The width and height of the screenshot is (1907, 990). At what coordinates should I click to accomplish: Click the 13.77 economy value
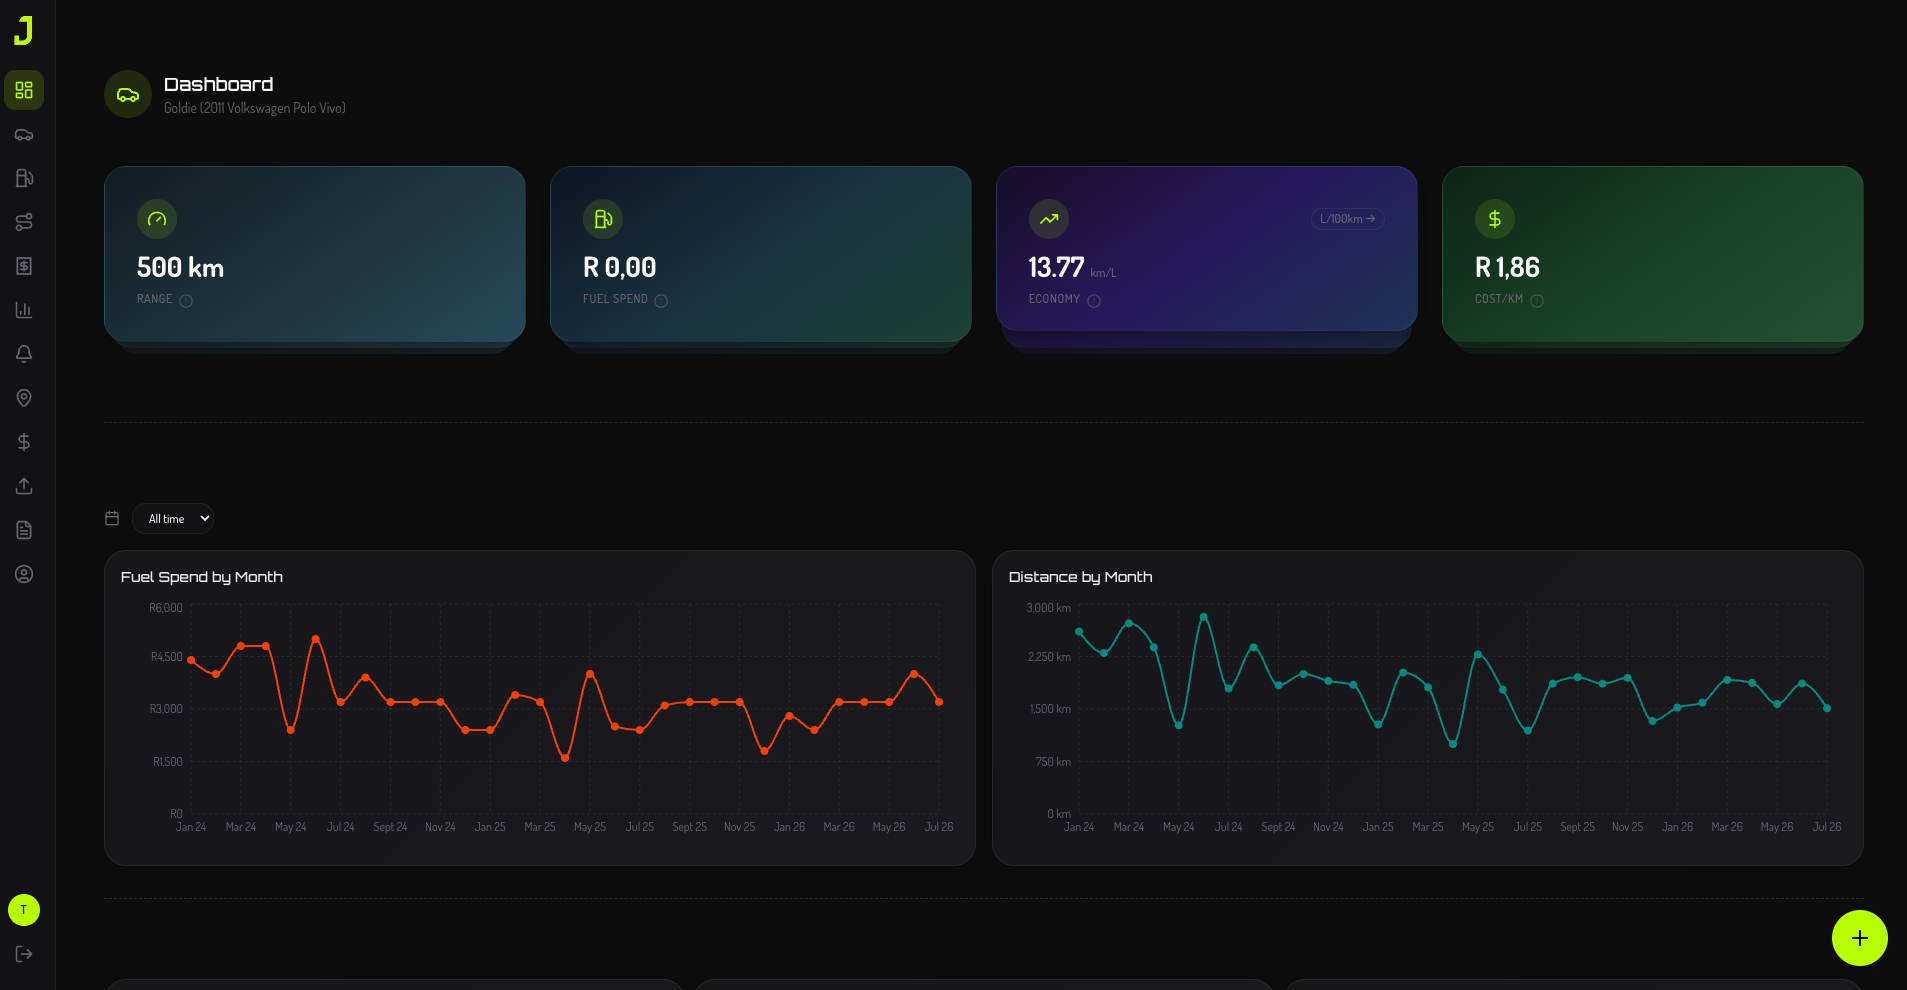click(1056, 268)
